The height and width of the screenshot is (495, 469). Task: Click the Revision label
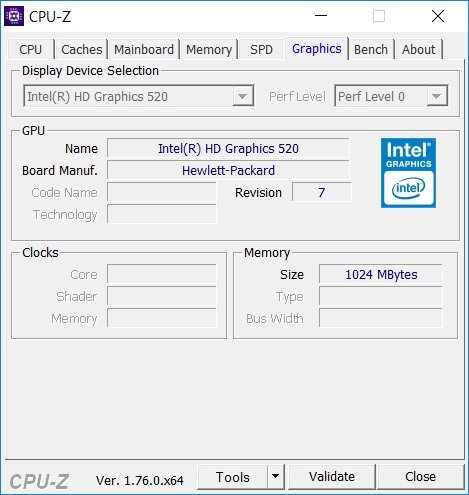click(x=258, y=193)
